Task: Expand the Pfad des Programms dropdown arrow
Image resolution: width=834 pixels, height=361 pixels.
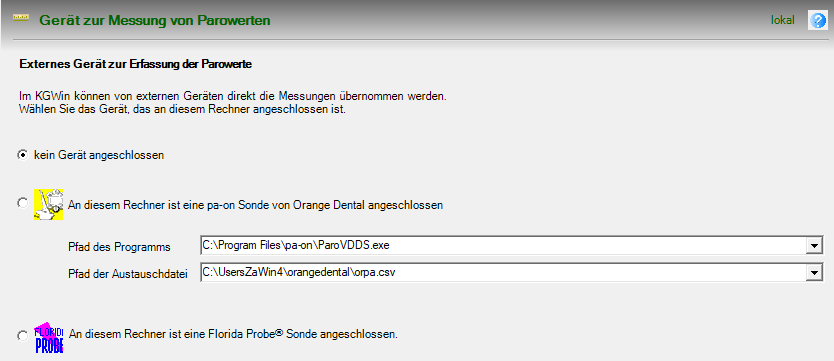Action: [813, 246]
